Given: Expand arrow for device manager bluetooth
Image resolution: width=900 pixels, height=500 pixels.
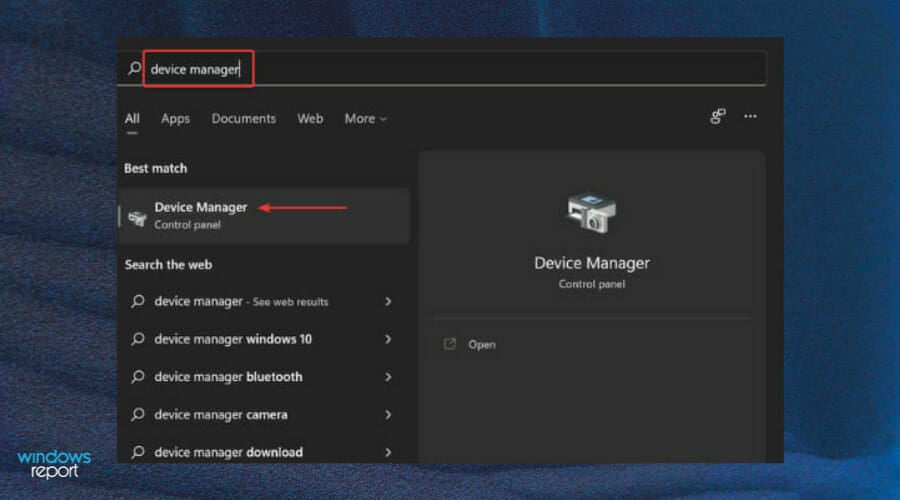Looking at the screenshot, I should 388,377.
